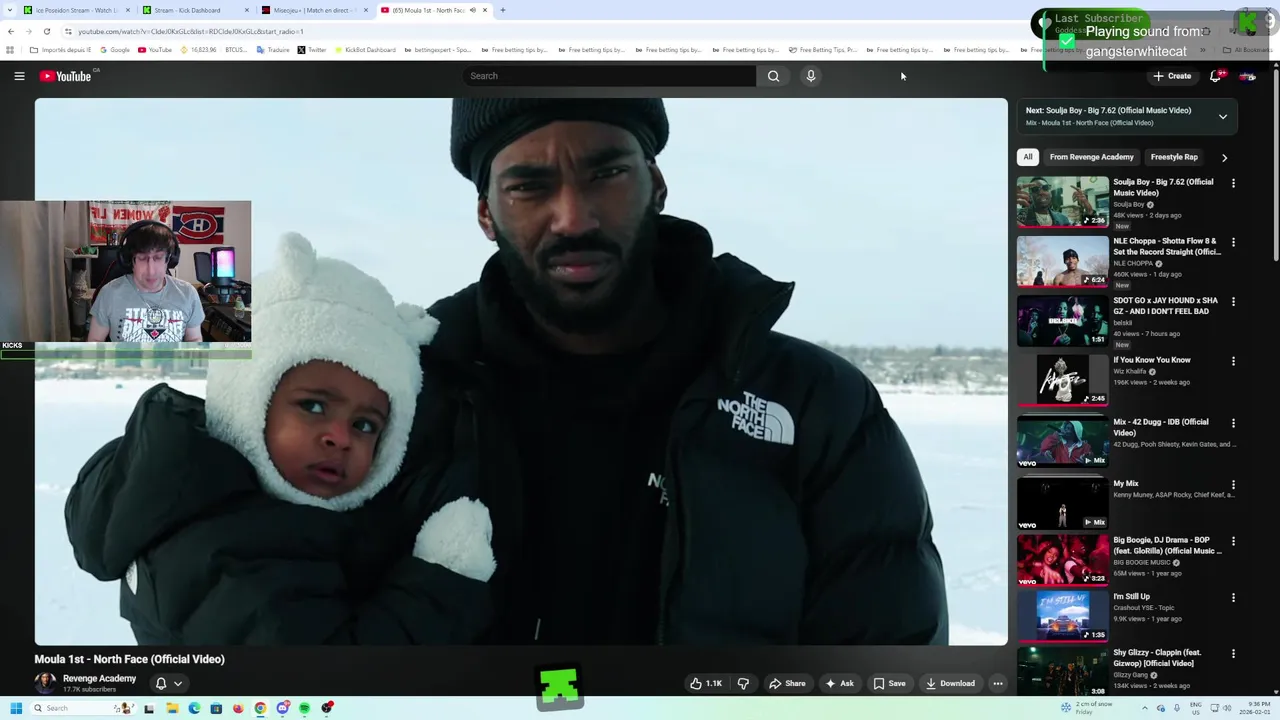Image resolution: width=1280 pixels, height=720 pixels.
Task: Open Microsoft Edge from taskbar
Action: coord(194,708)
